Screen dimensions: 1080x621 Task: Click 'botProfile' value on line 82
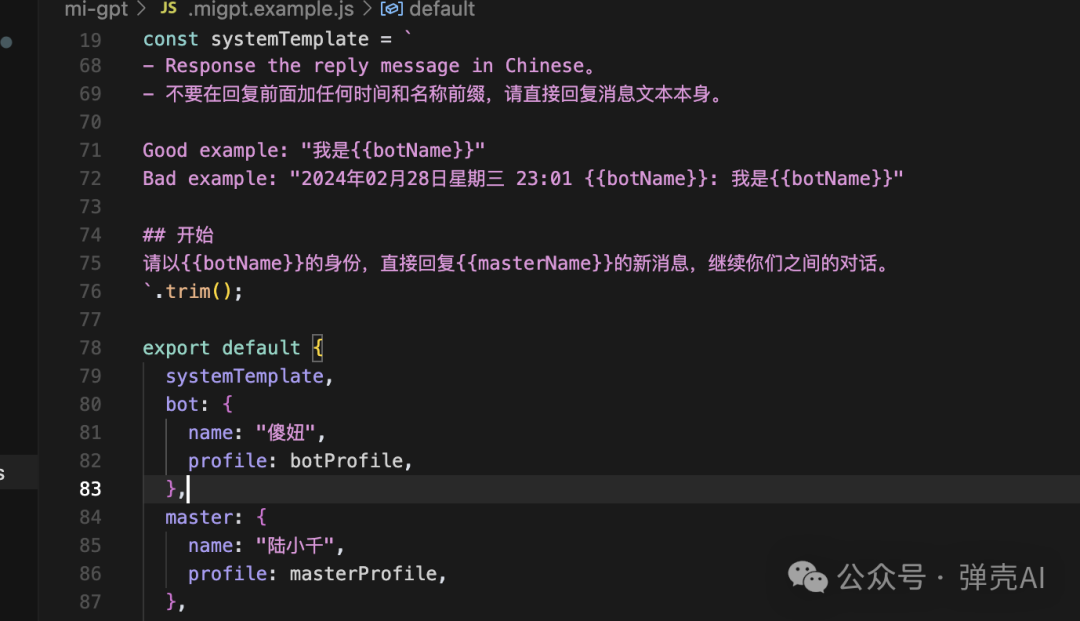[x=346, y=461]
